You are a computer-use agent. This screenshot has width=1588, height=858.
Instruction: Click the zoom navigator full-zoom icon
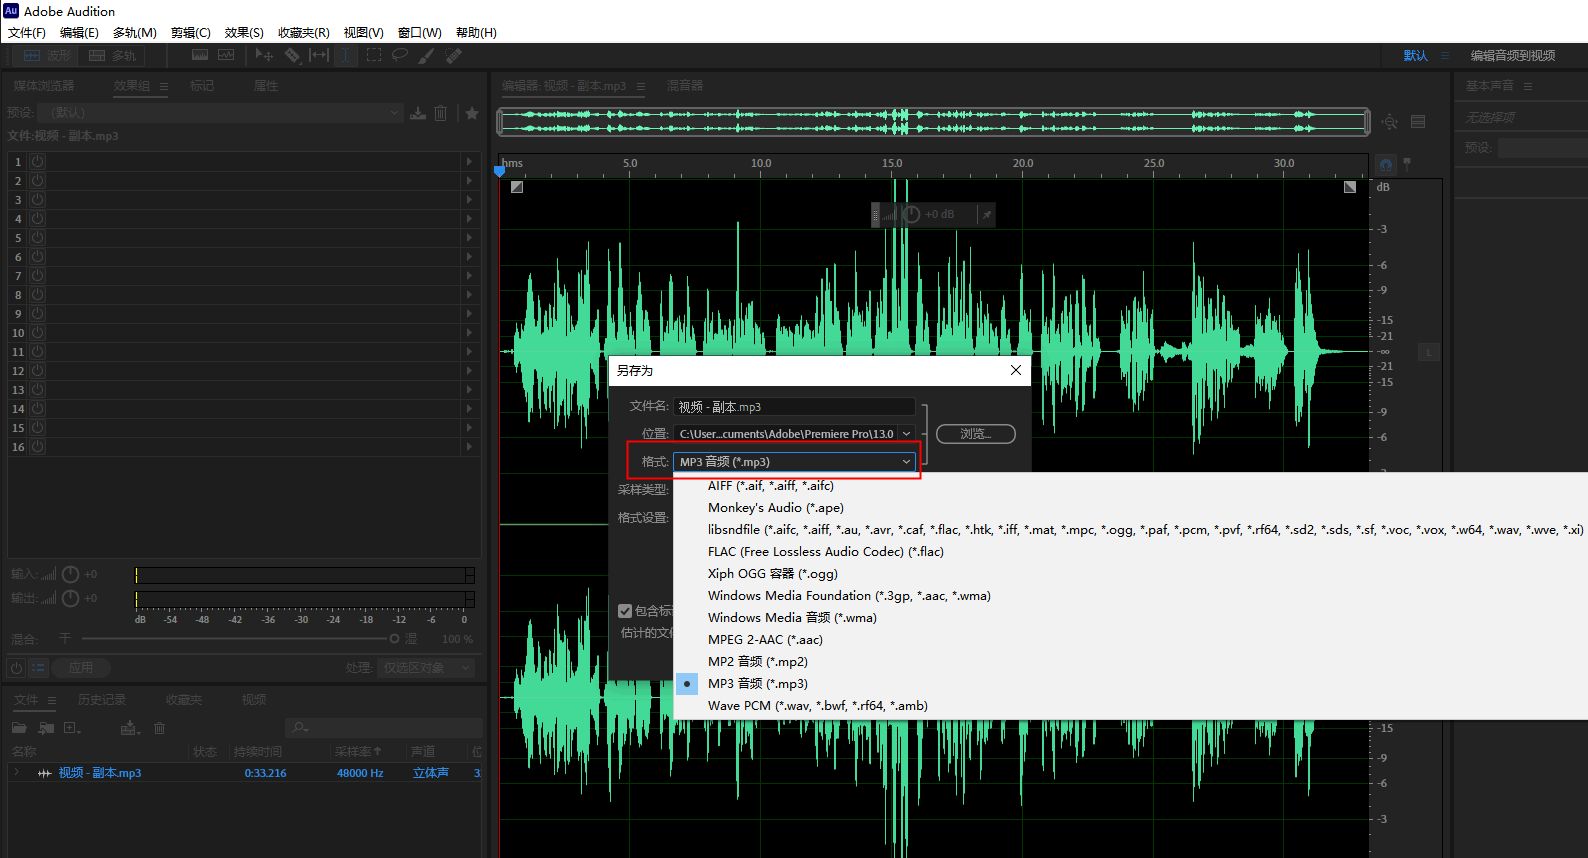(x=1390, y=122)
